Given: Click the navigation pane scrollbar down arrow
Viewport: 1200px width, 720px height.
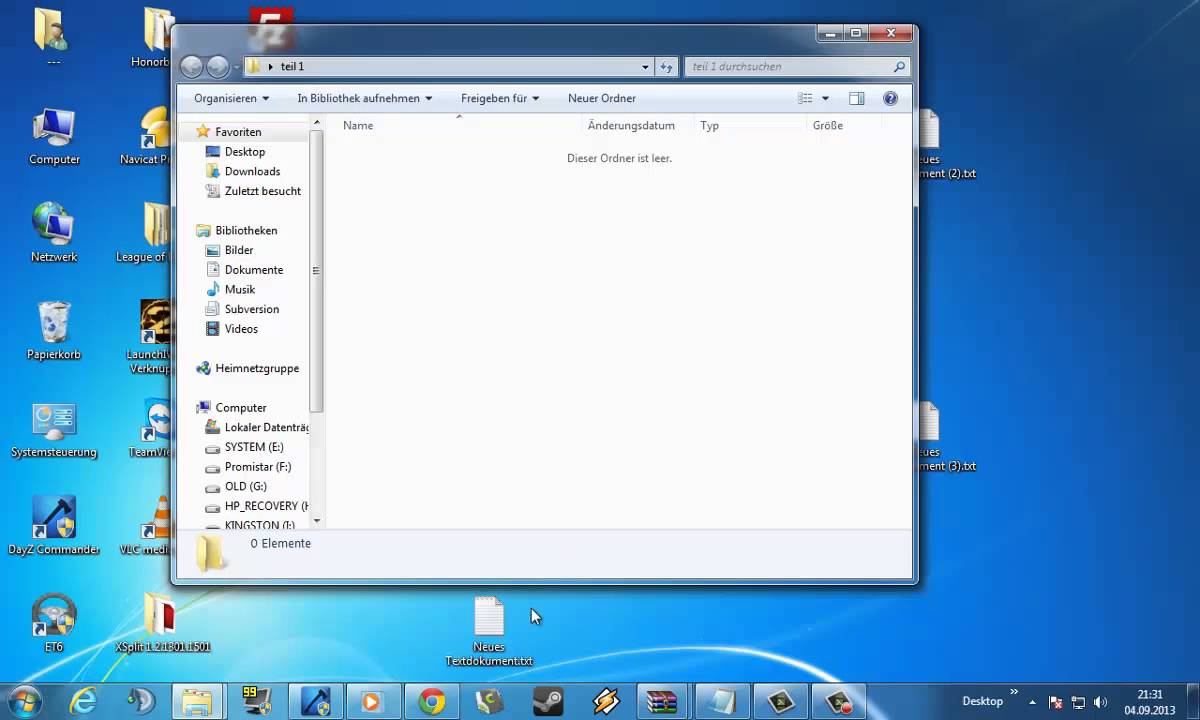Looking at the screenshot, I should click(x=317, y=521).
